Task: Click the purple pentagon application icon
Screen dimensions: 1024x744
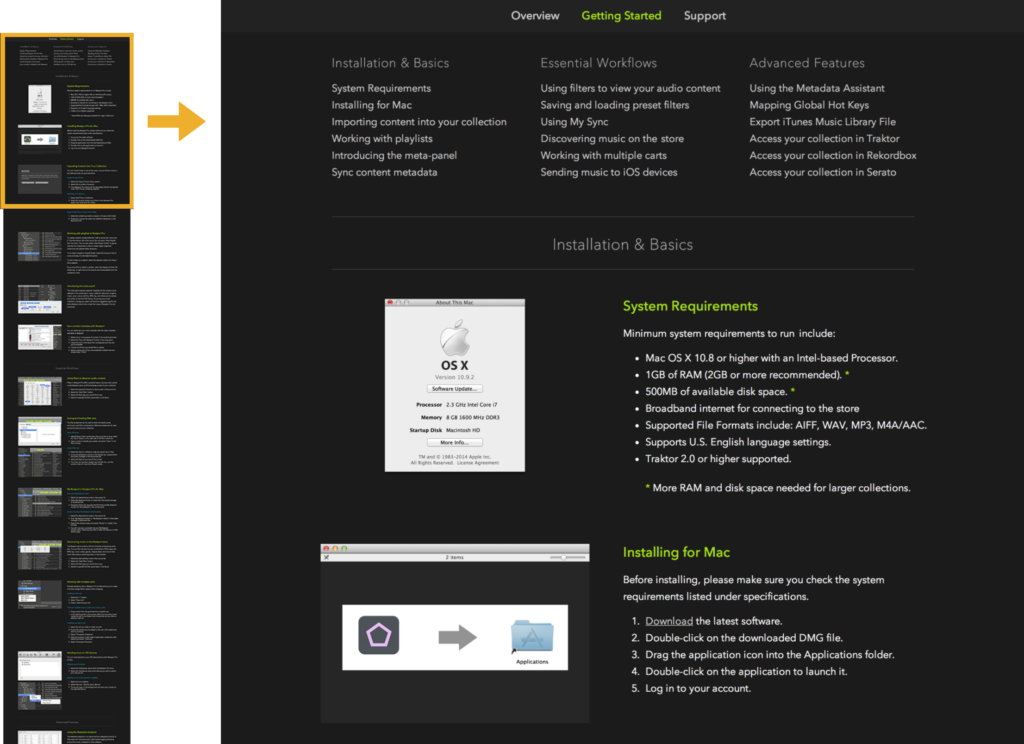Action: pyautogui.click(x=379, y=635)
